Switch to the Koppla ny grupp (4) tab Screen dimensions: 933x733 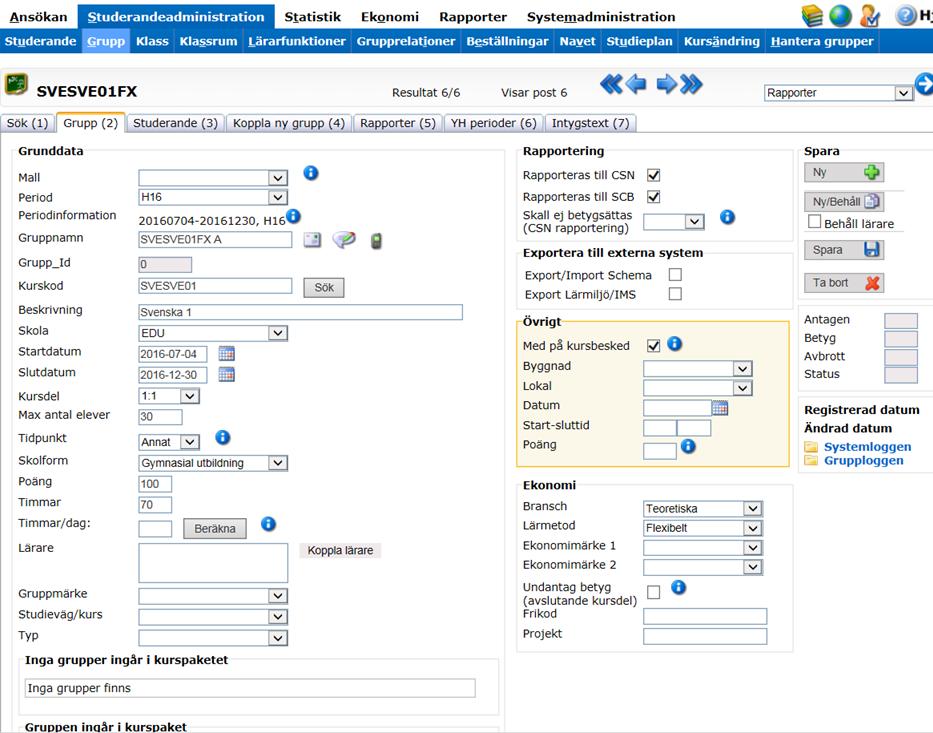pyautogui.click(x=289, y=123)
